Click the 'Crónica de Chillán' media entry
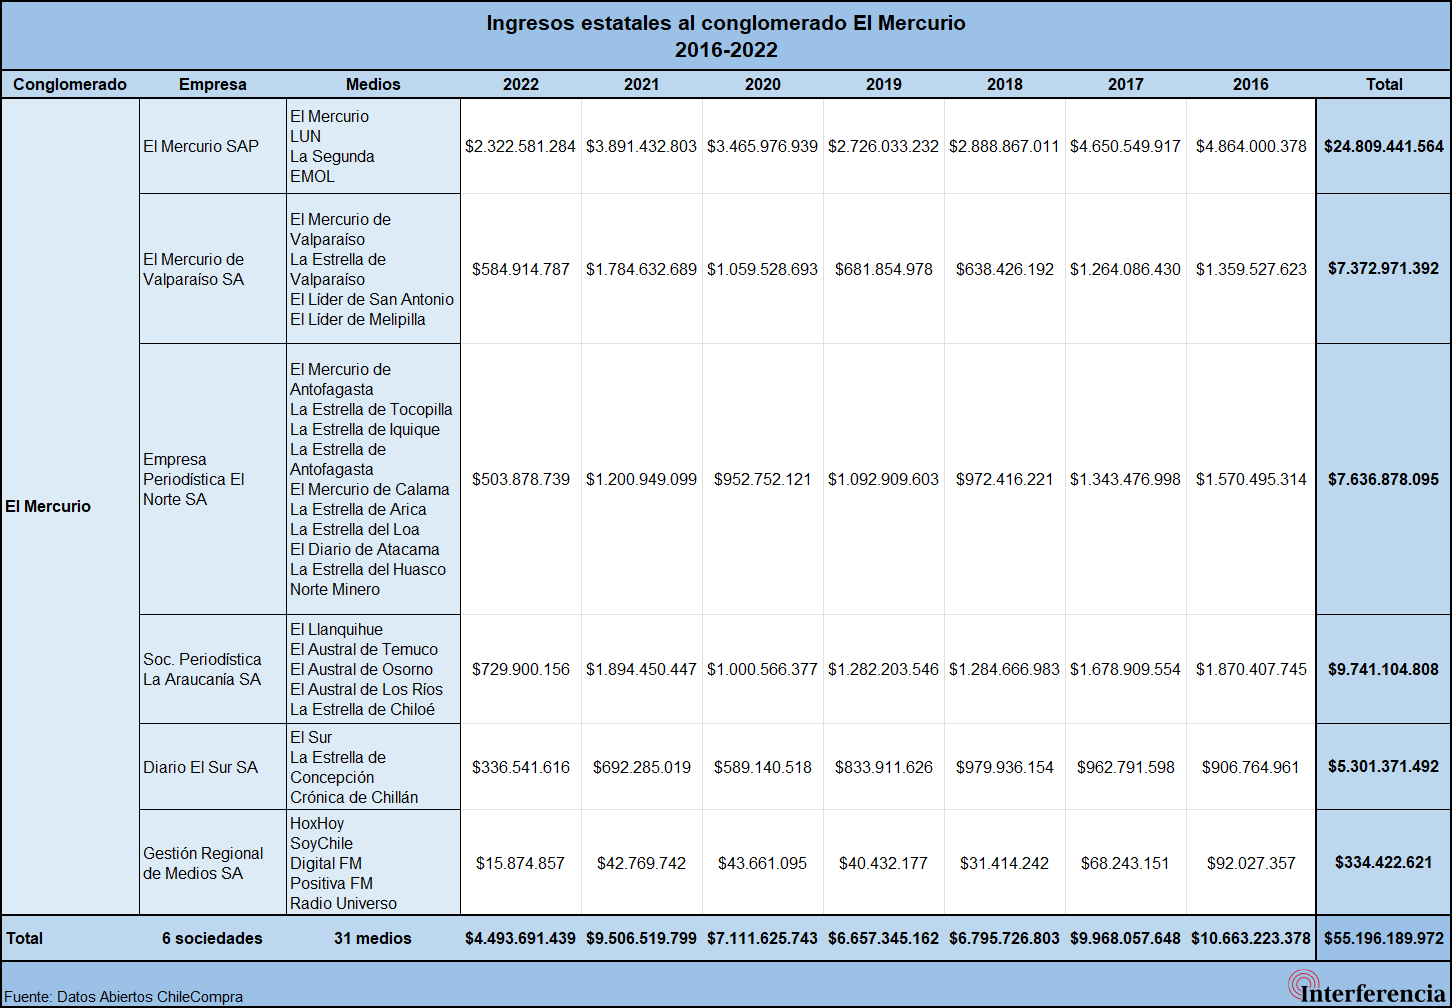The image size is (1452, 1008). [x=354, y=797]
